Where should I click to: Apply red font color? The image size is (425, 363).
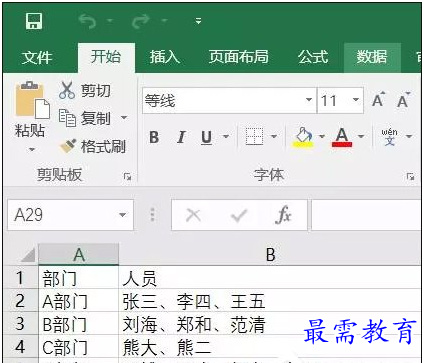(342, 137)
